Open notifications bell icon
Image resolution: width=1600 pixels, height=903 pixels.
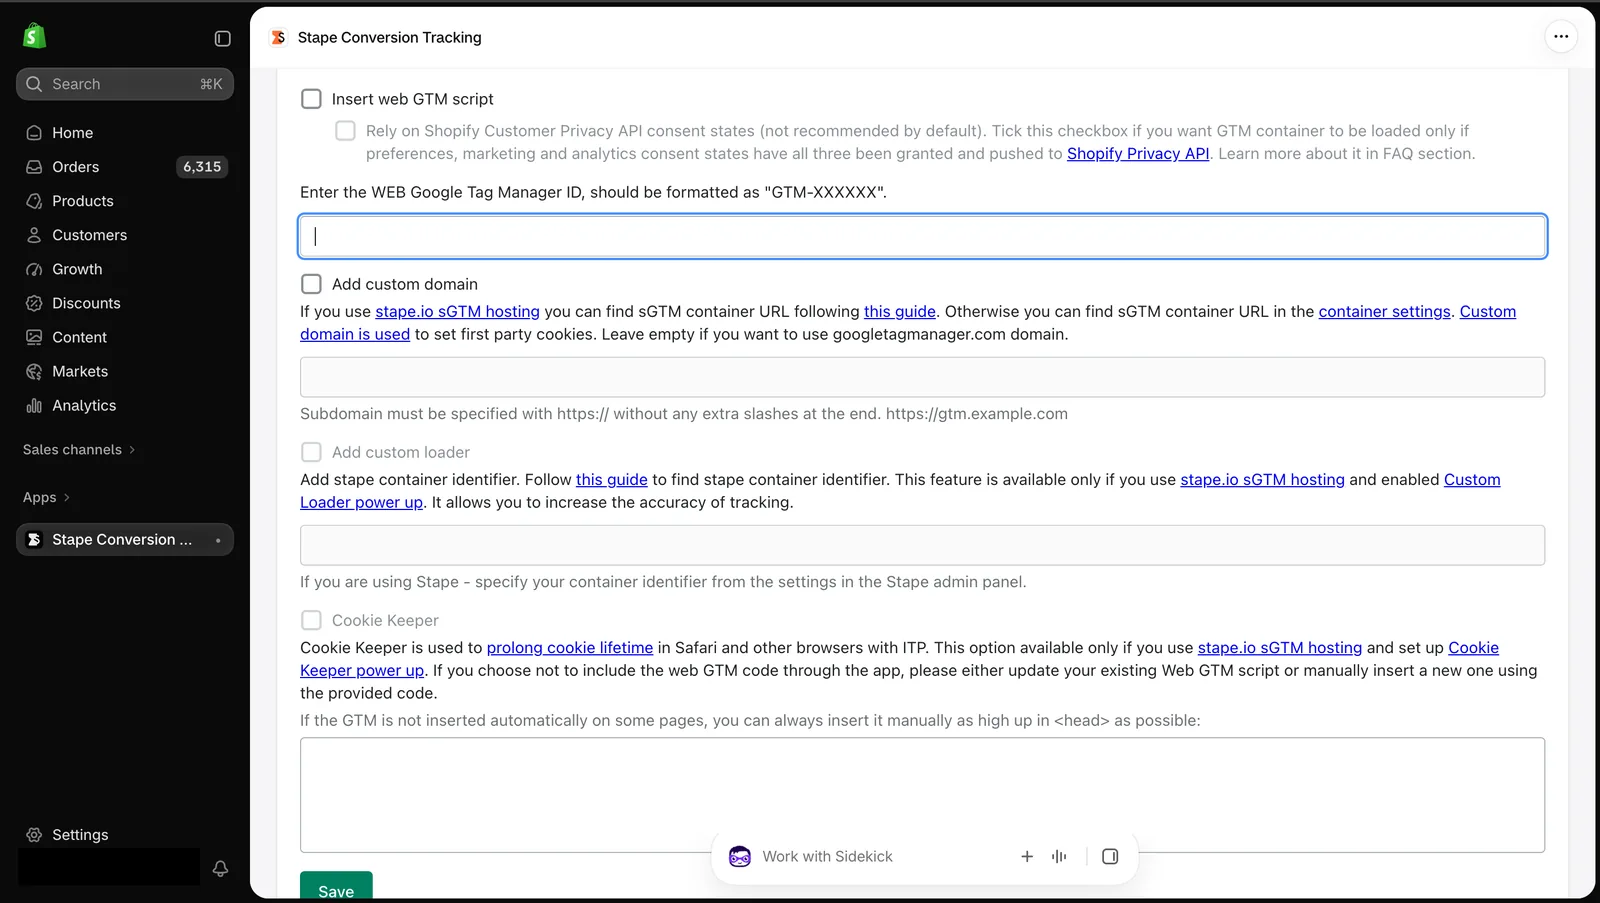click(x=220, y=868)
